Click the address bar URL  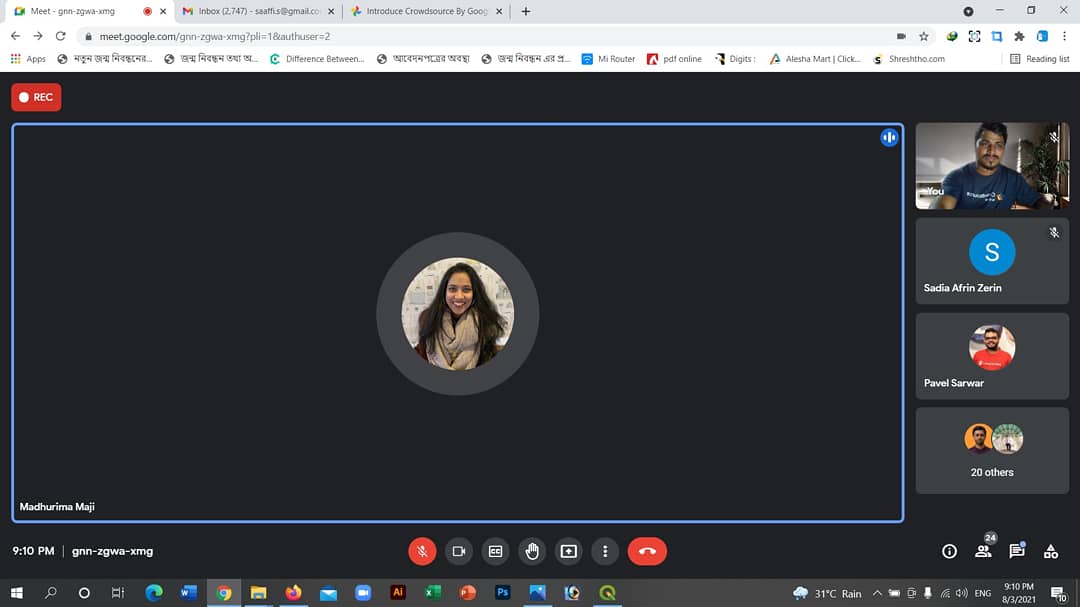(214, 36)
